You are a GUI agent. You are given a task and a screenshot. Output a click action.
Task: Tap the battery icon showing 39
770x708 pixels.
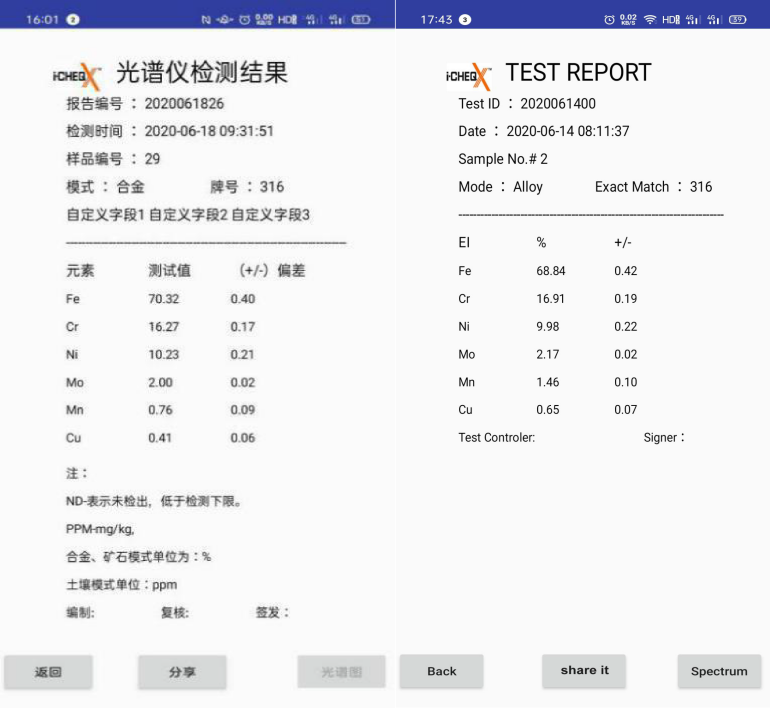[738, 19]
